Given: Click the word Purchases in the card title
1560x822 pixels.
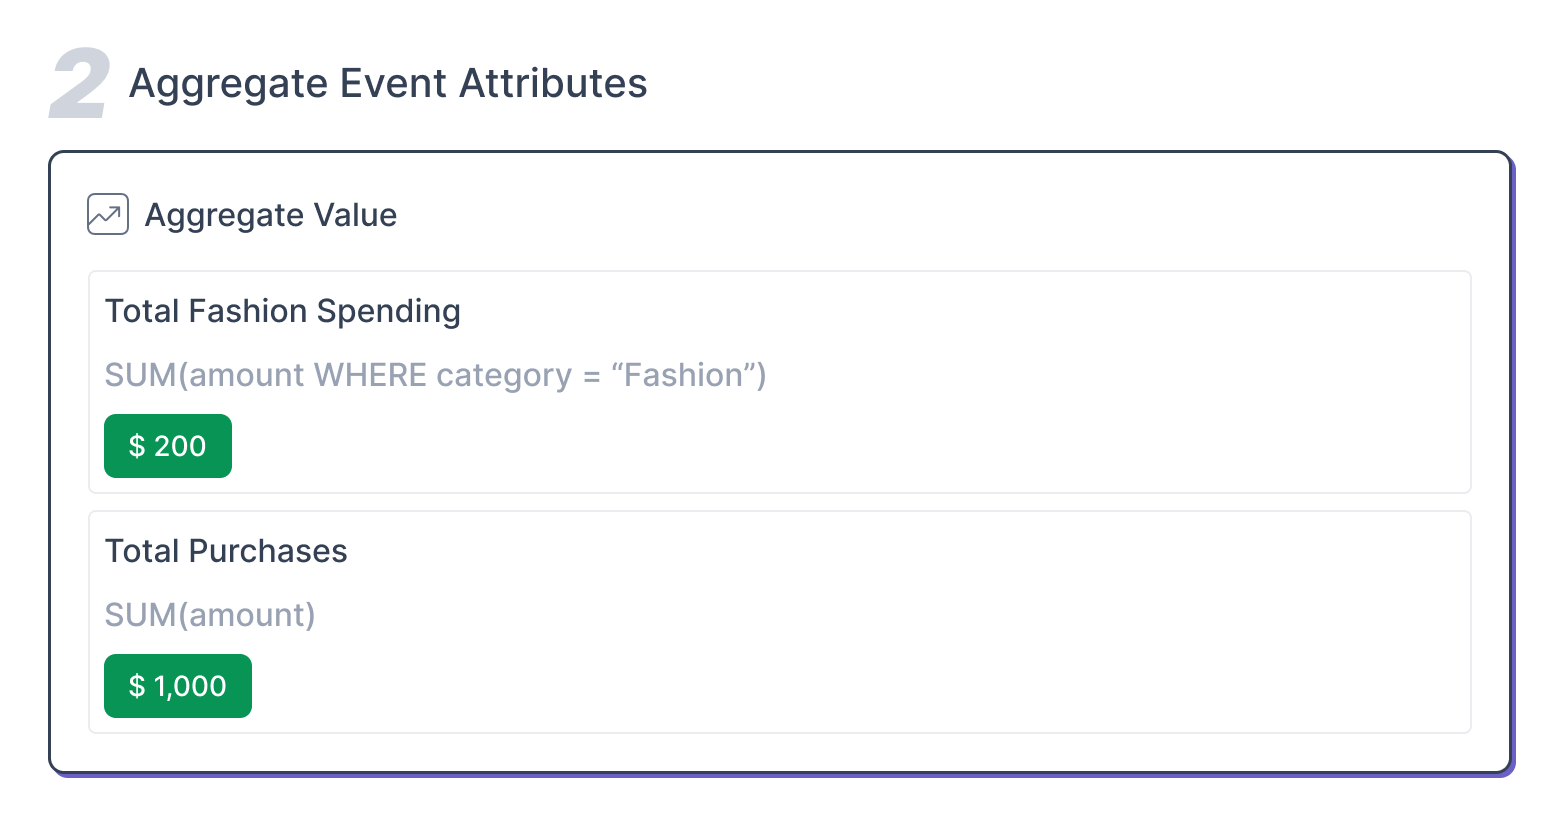Looking at the screenshot, I should 268,551.
